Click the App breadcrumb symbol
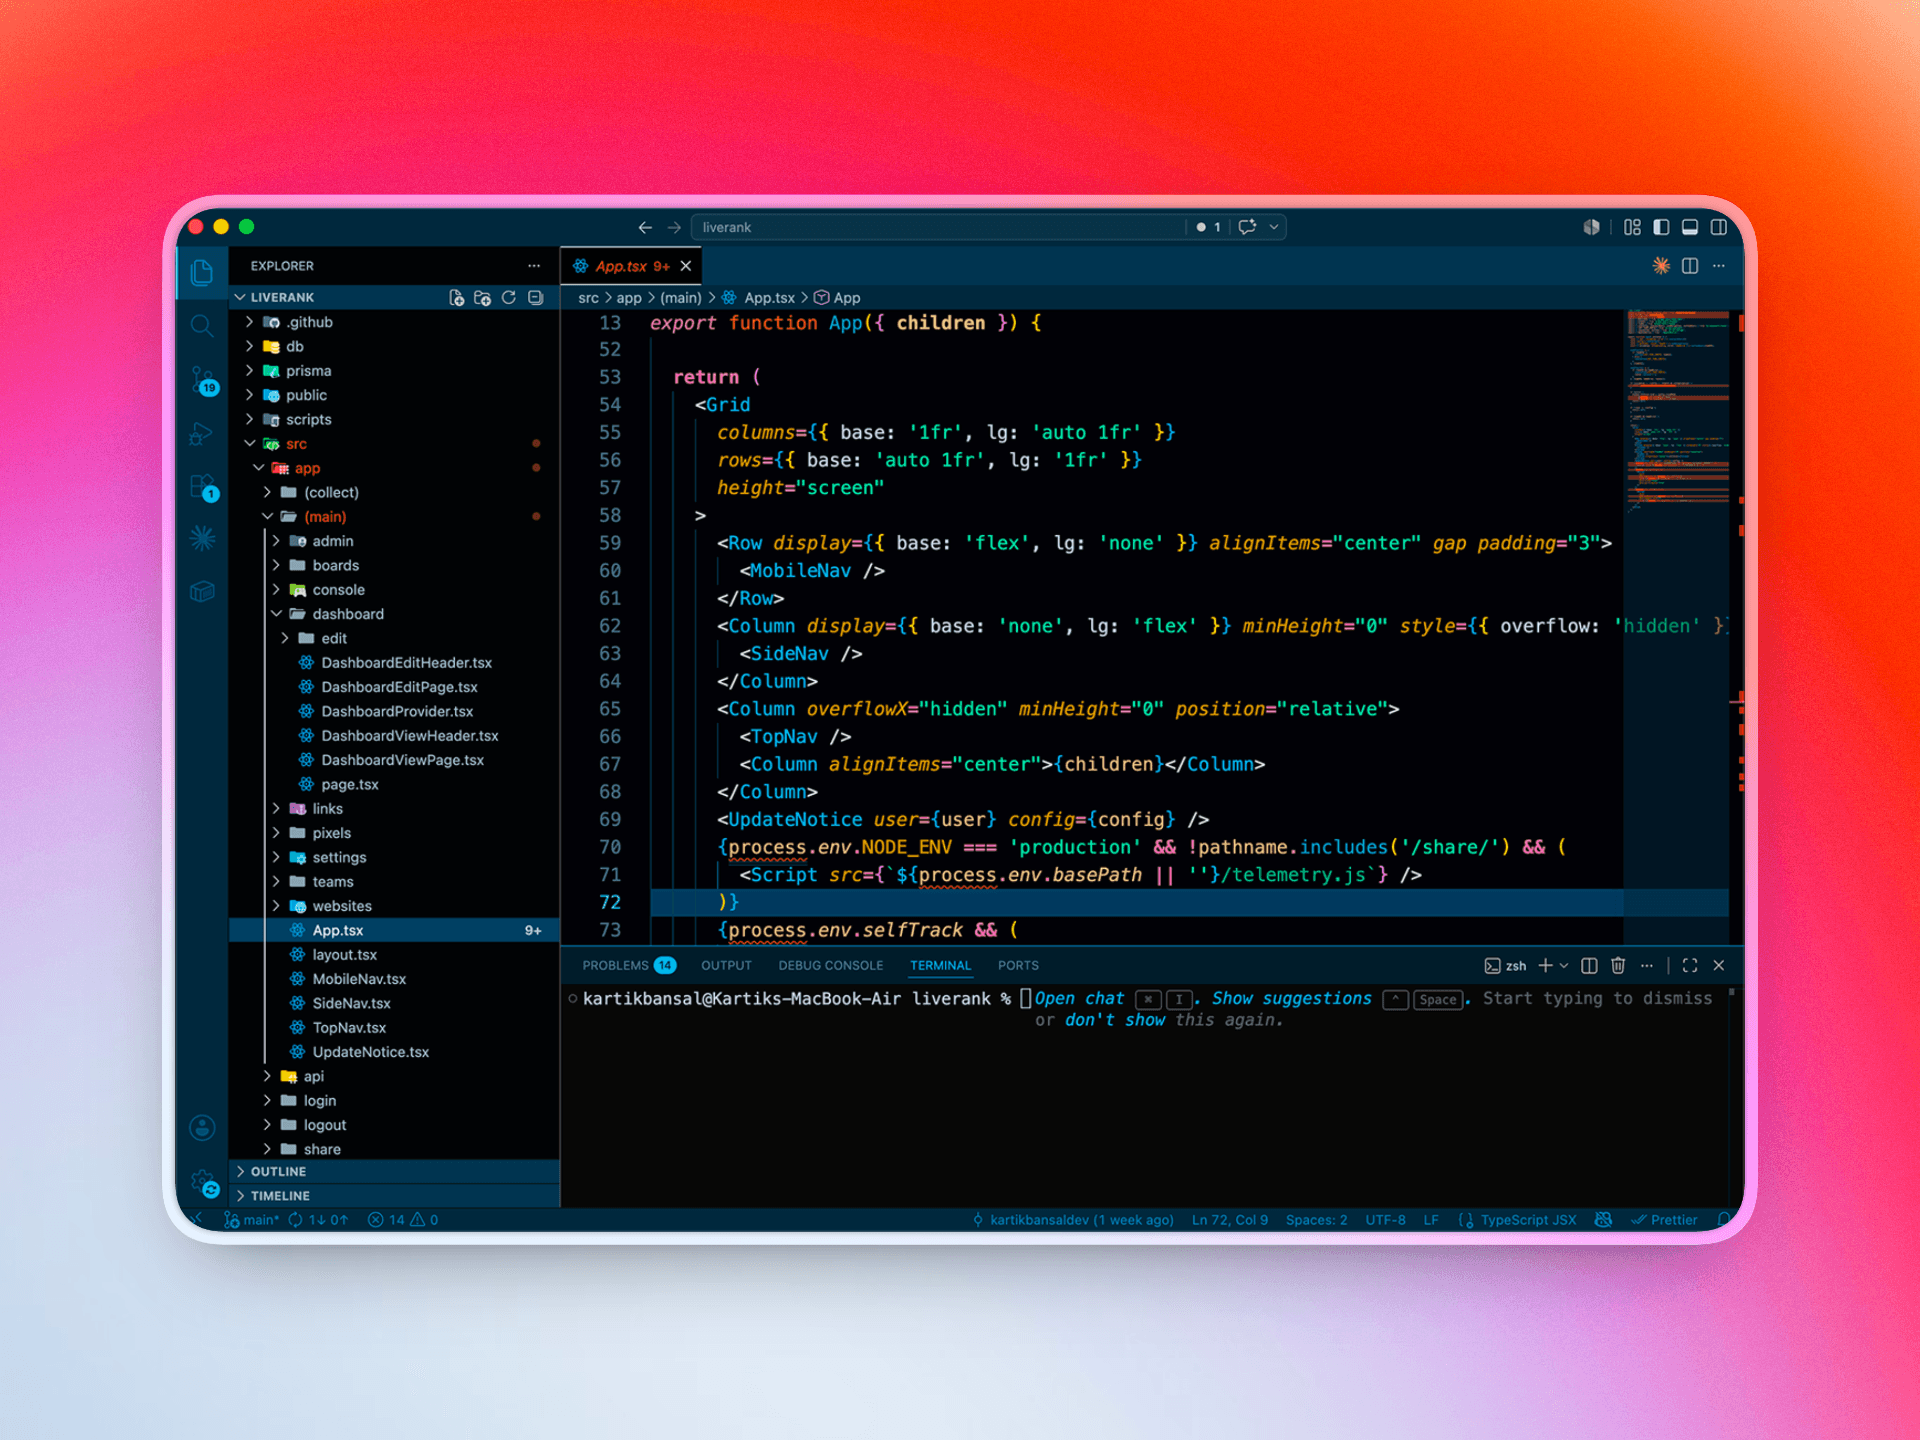 837,298
